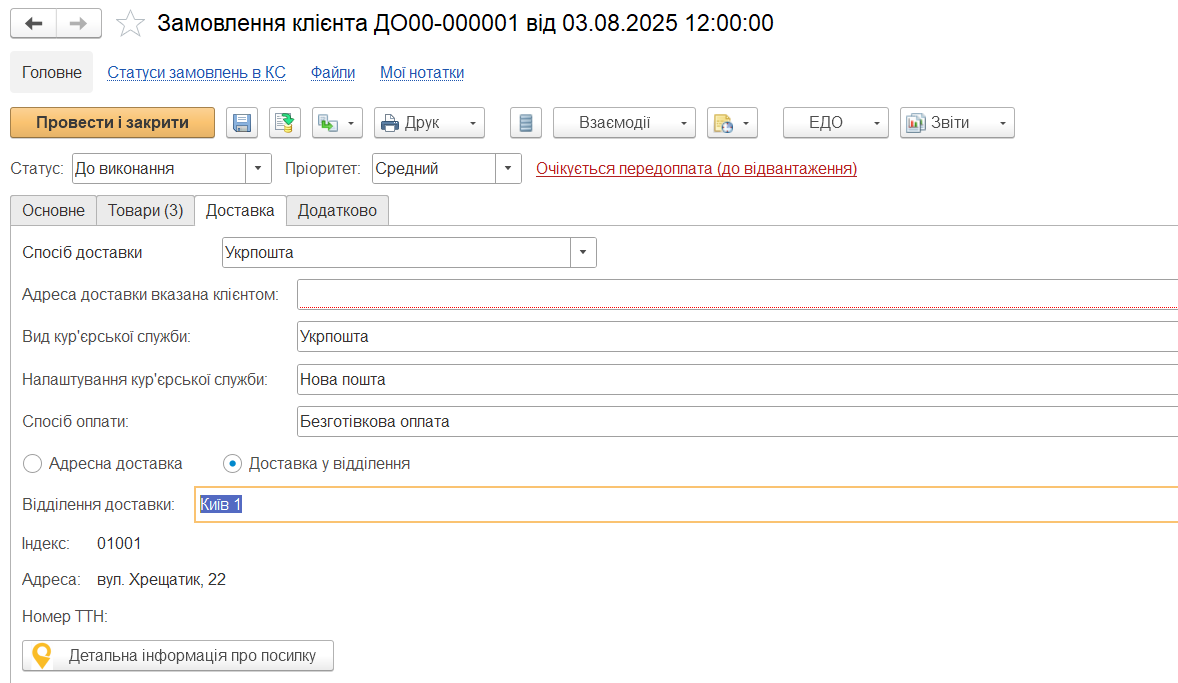1178x683 pixels.
Task: Open the document structure list icon
Action: 526,122
